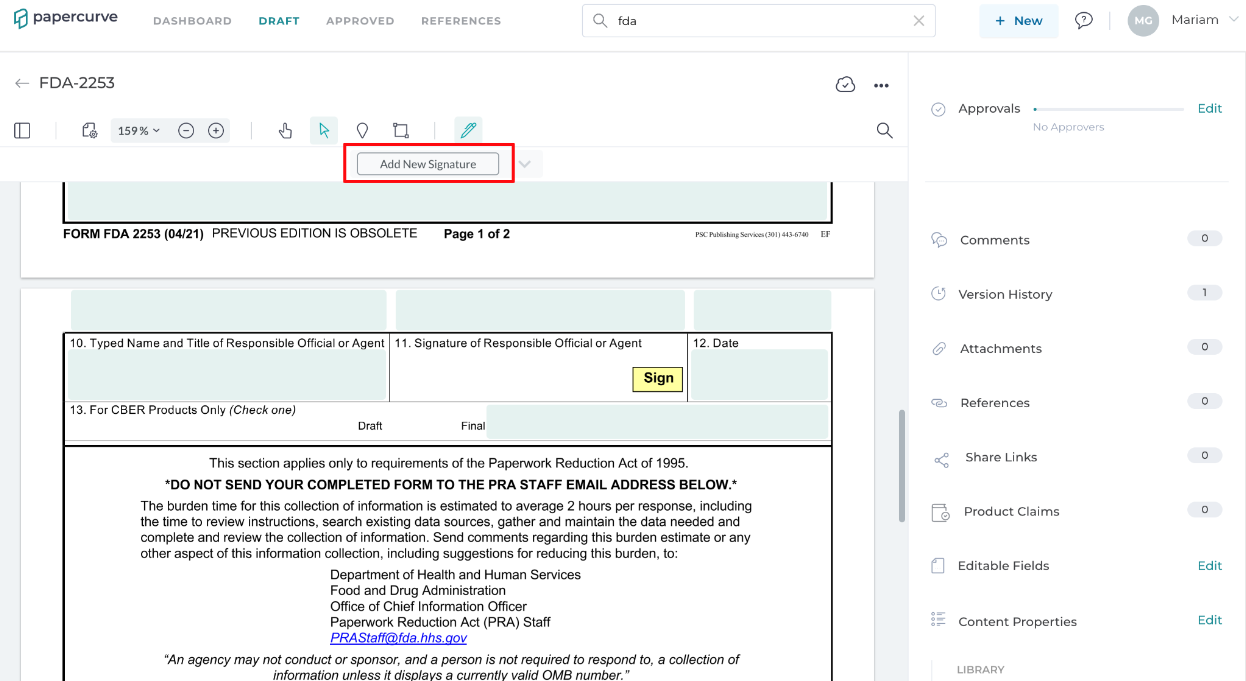Select the Pan hand tool

(x=285, y=130)
